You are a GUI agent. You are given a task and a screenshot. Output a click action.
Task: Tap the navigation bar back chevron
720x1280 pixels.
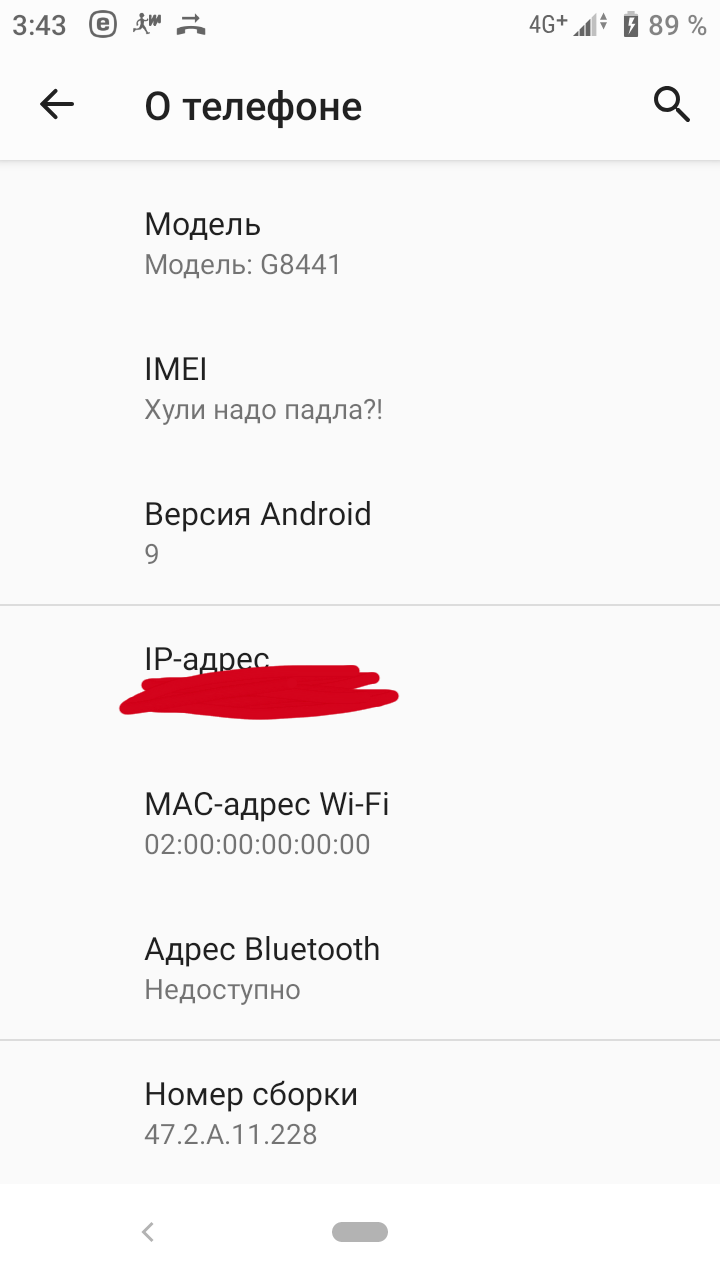point(148,1232)
